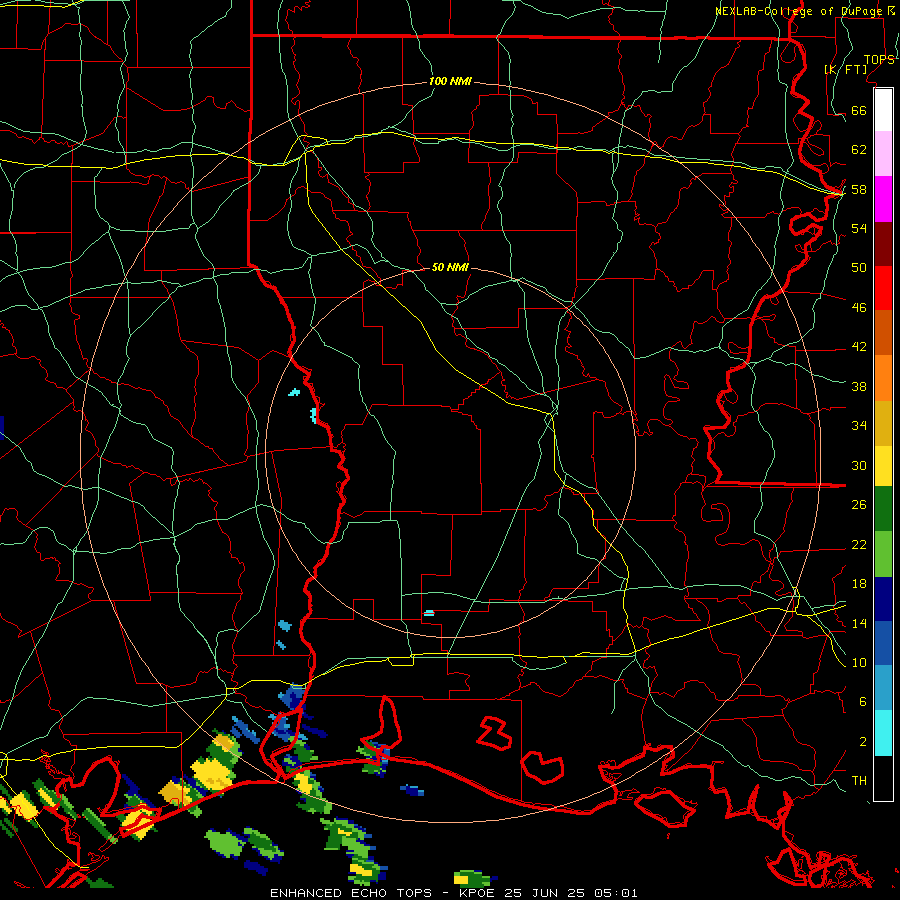Click the legend value '46'
Screen dimensions: 900x900
[859, 308]
